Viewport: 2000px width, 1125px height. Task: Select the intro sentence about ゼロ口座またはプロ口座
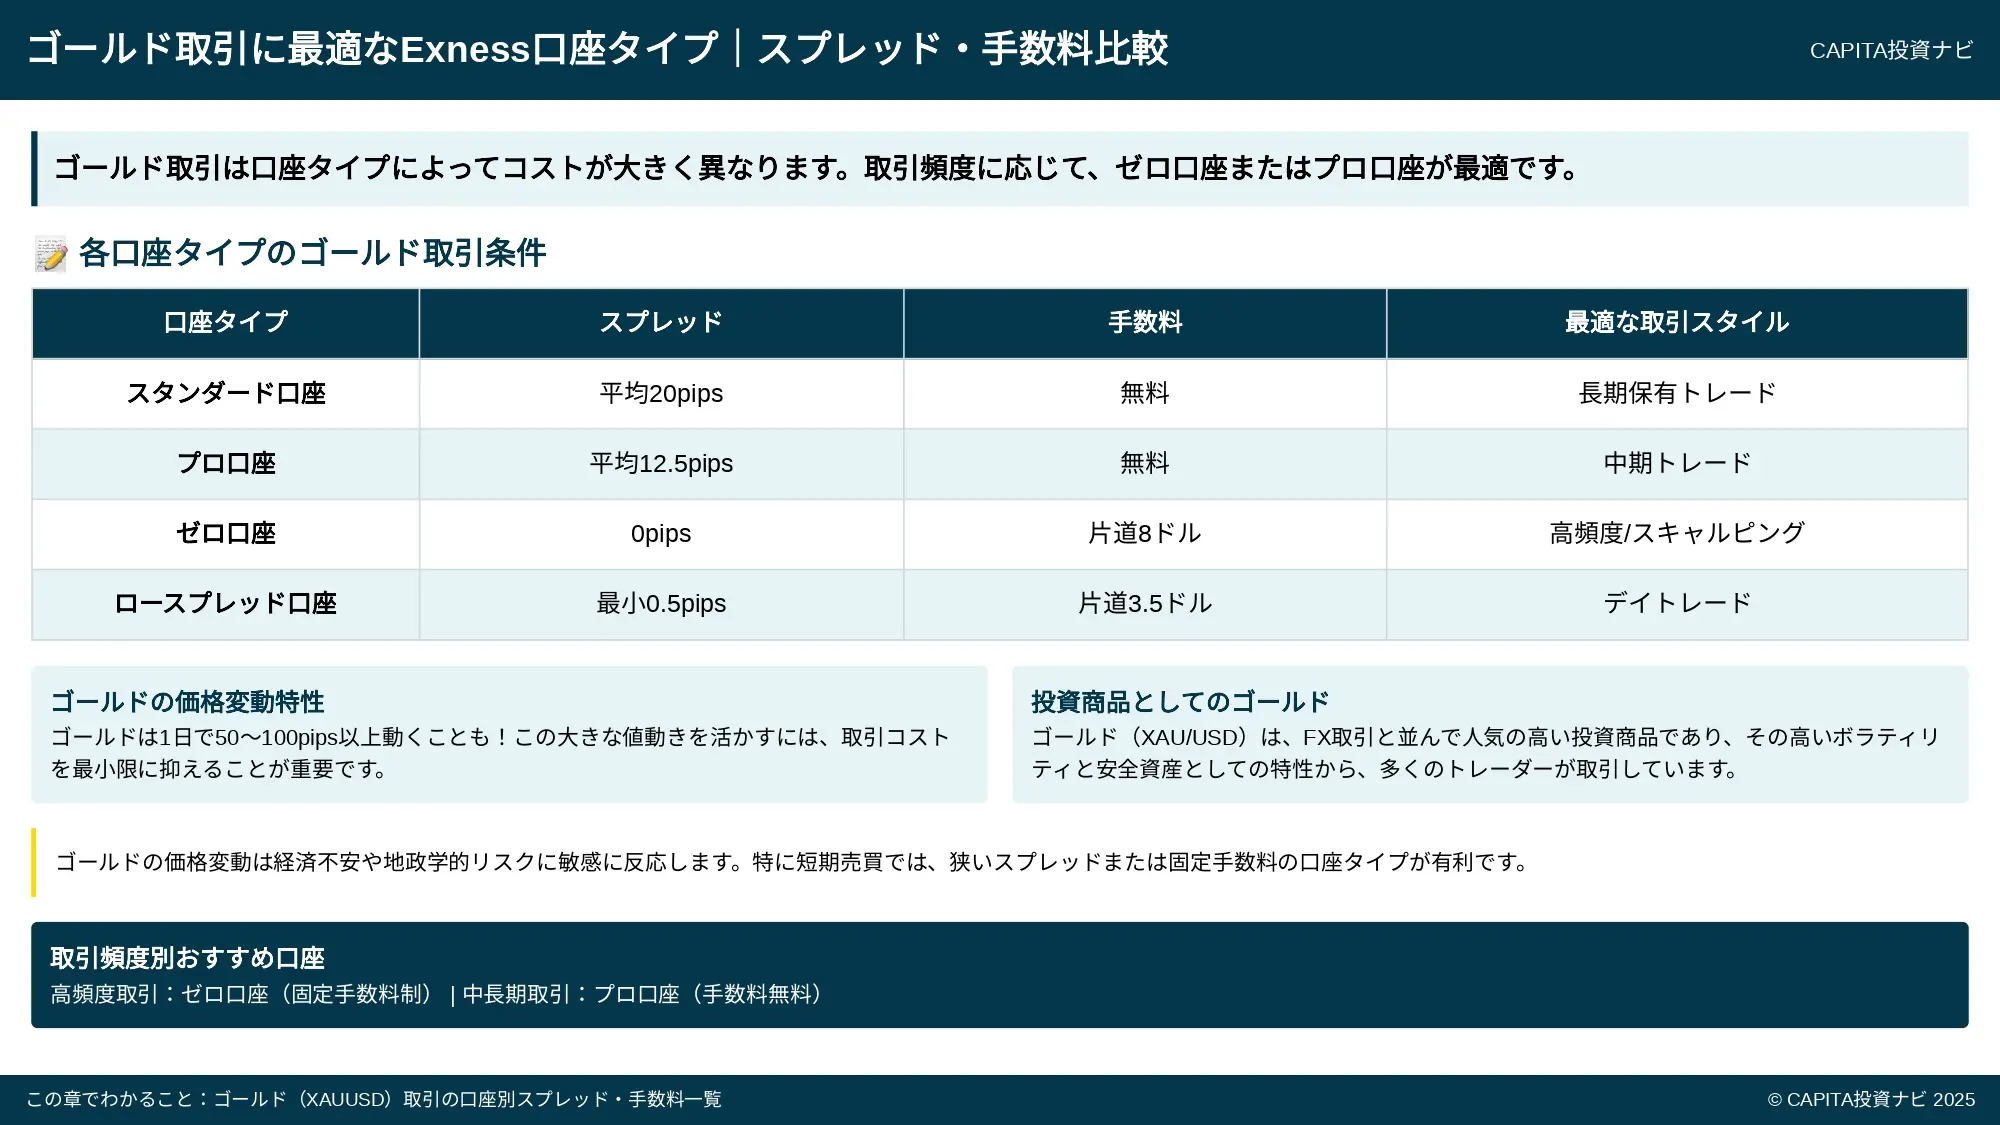(x=816, y=168)
